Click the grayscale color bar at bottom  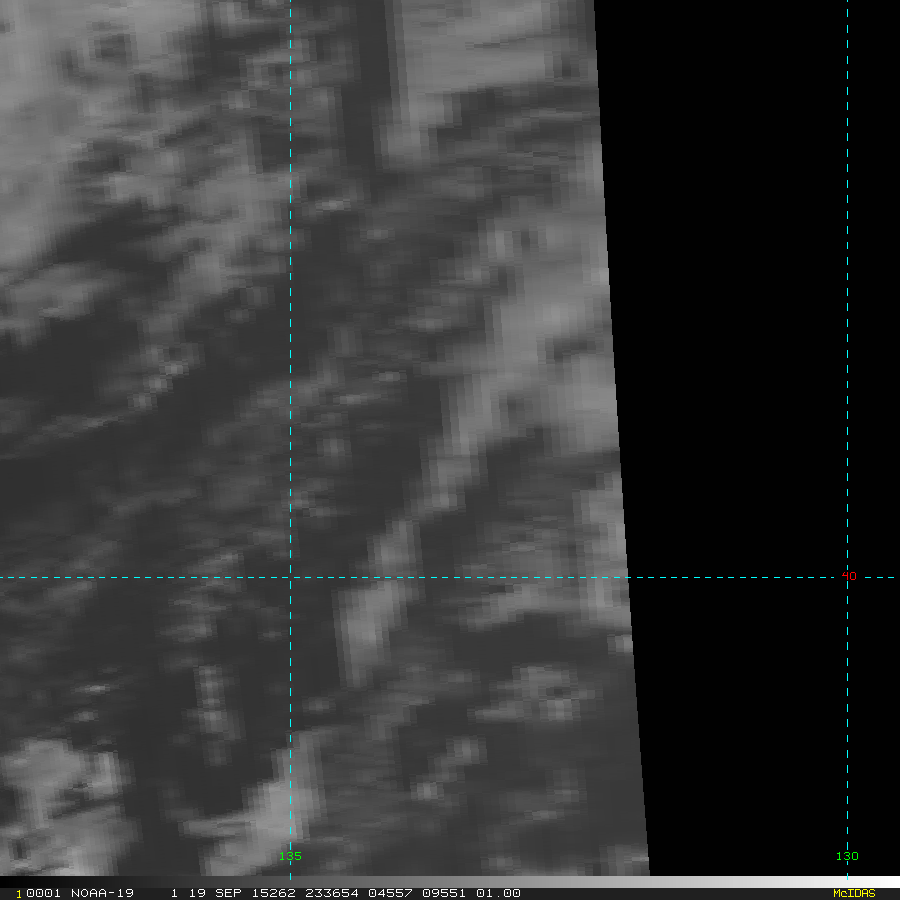coord(450,882)
